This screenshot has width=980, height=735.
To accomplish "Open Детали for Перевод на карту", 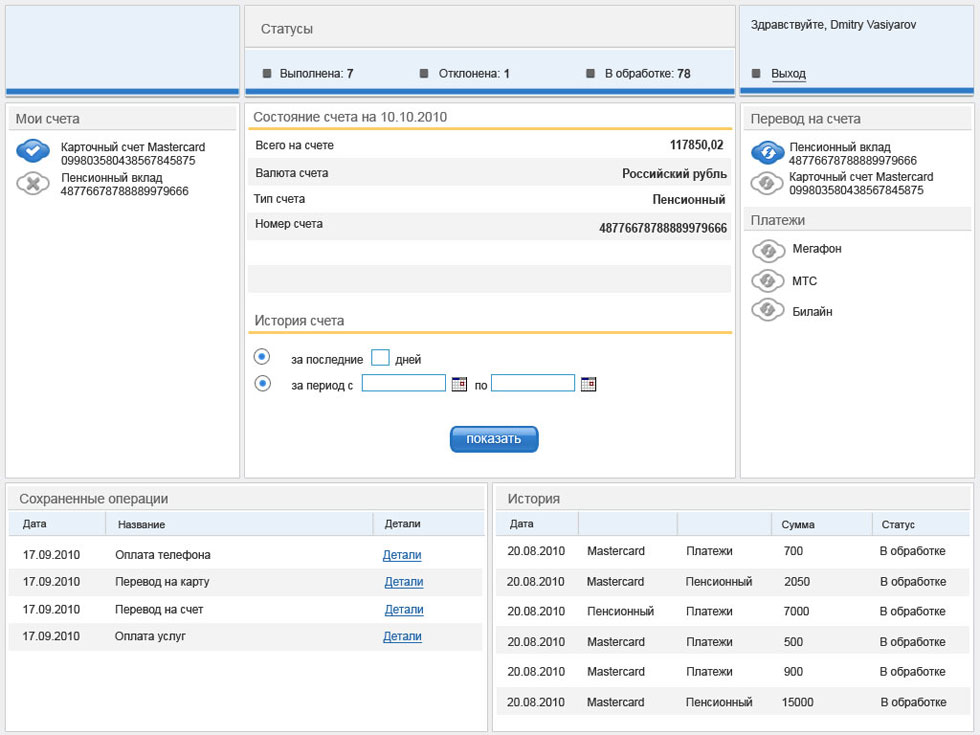I will (x=404, y=581).
